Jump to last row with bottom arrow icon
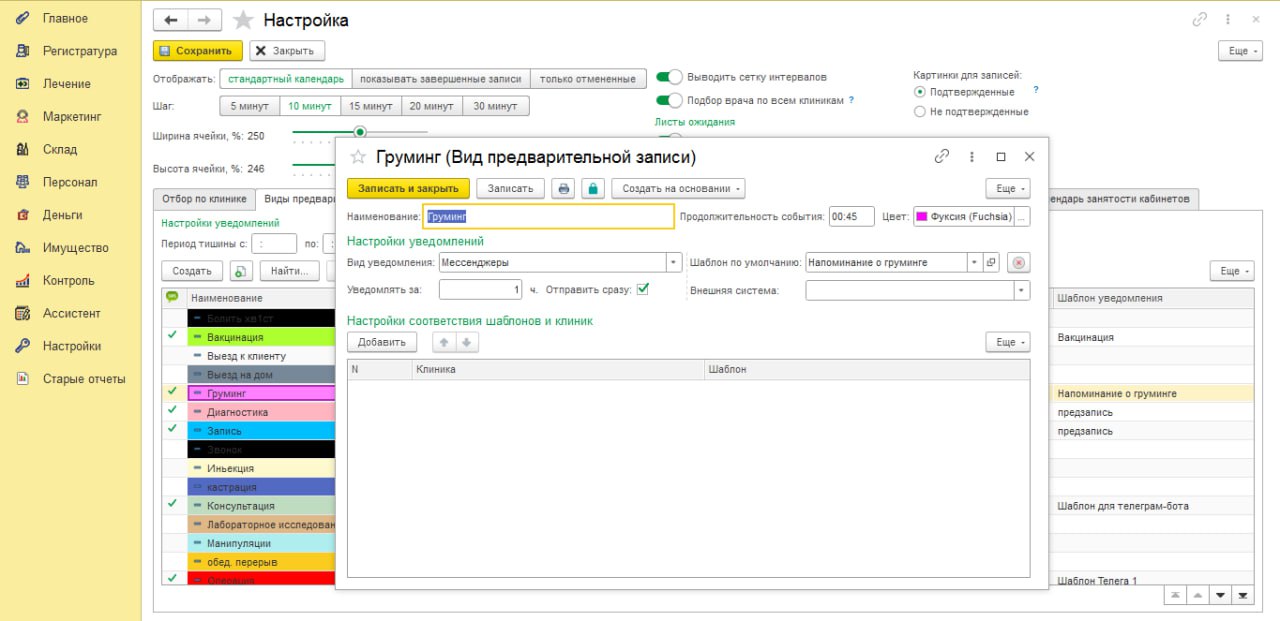 (x=1243, y=595)
